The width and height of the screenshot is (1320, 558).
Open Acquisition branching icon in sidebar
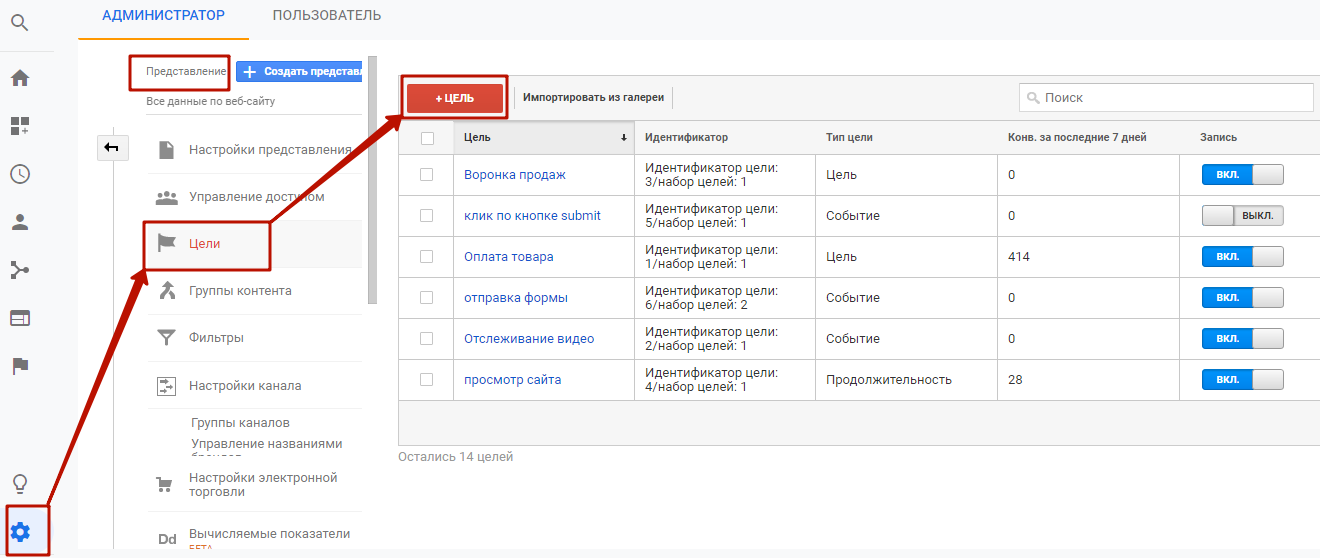[20, 270]
